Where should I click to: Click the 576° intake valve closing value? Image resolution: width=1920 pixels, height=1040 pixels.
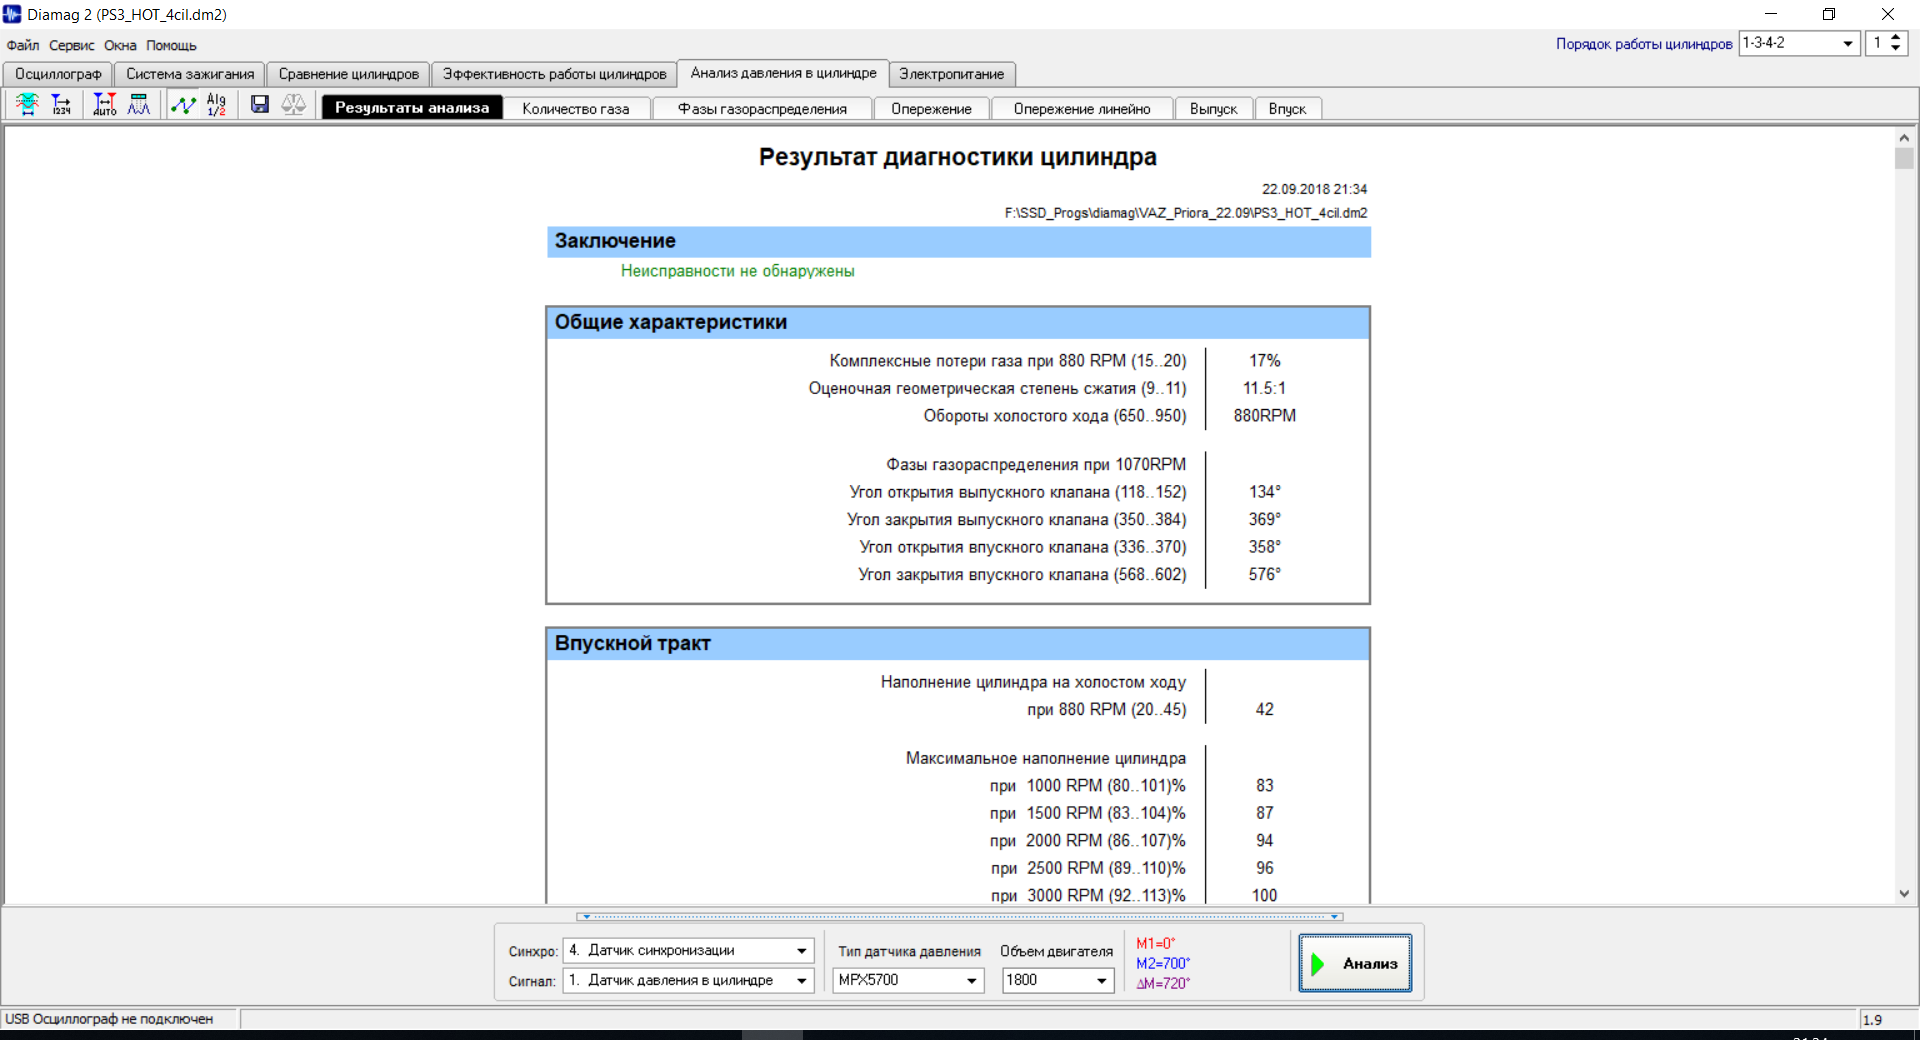tap(1264, 575)
